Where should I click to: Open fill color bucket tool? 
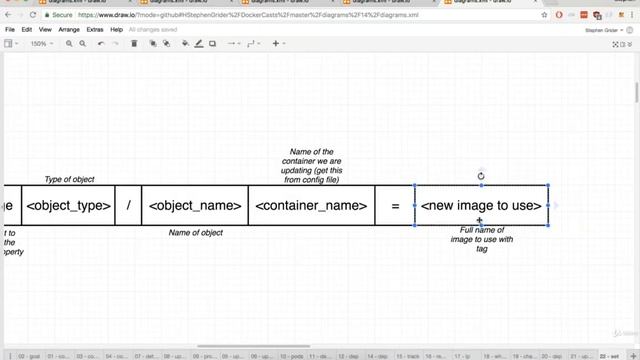click(x=185, y=43)
